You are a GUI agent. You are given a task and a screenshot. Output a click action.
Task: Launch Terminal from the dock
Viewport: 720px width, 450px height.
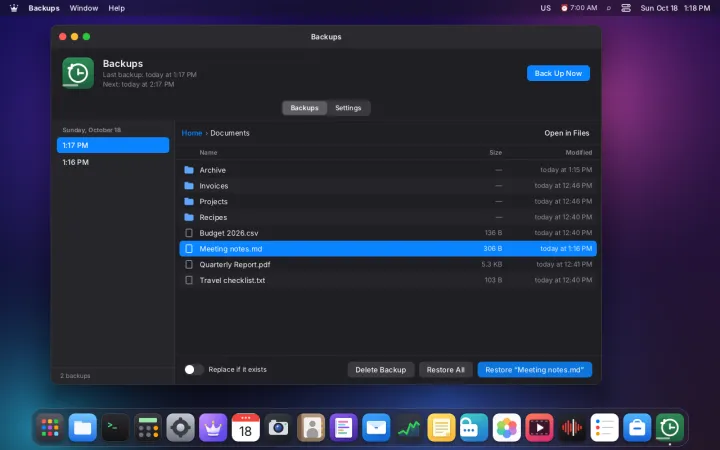(115, 428)
